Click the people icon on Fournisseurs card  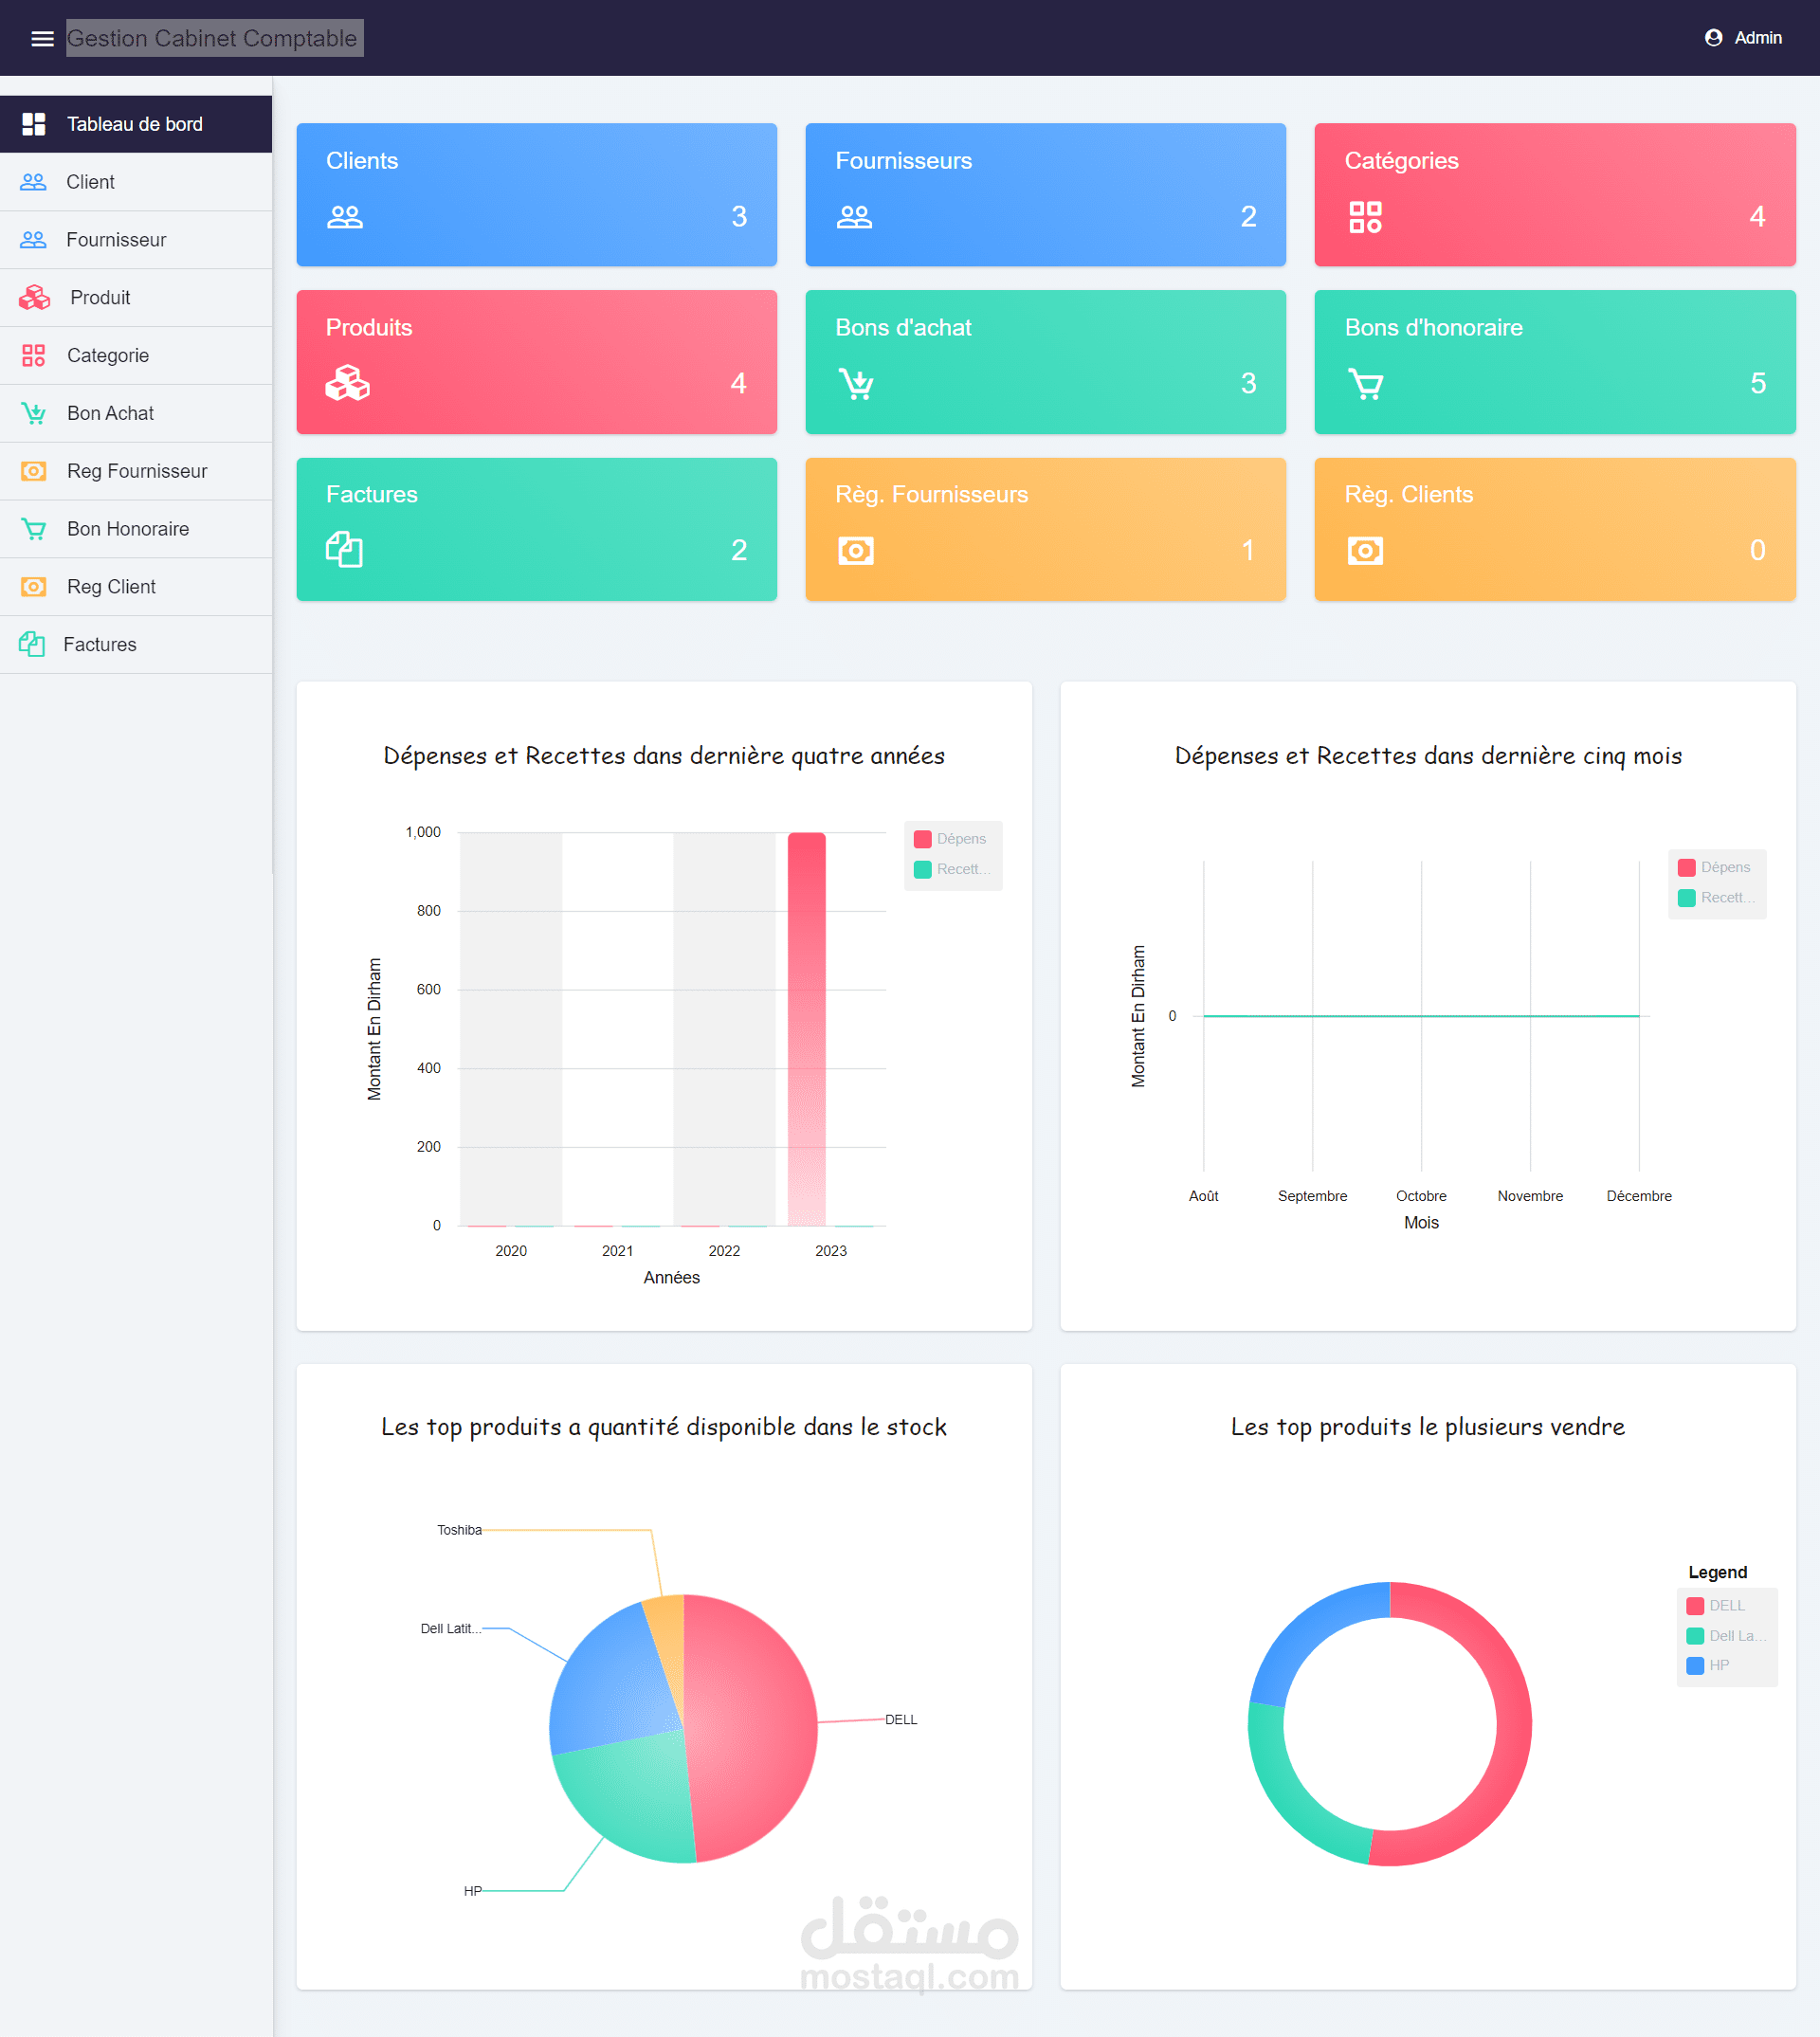click(x=854, y=217)
